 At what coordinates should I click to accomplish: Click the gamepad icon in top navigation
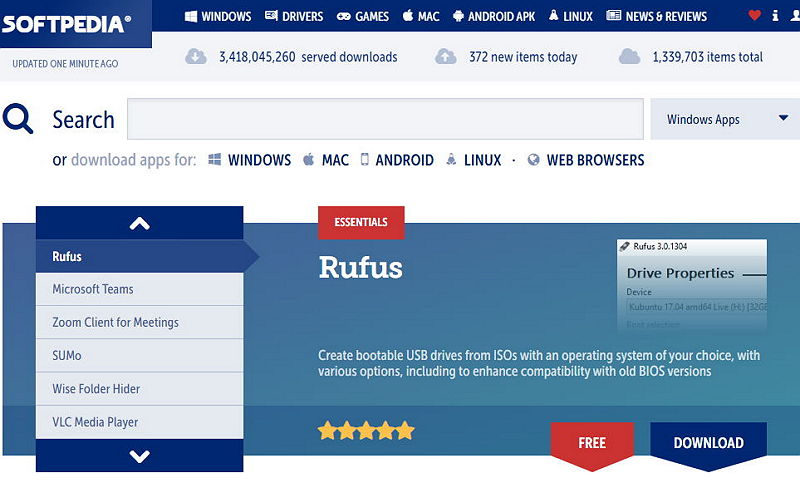pos(343,16)
